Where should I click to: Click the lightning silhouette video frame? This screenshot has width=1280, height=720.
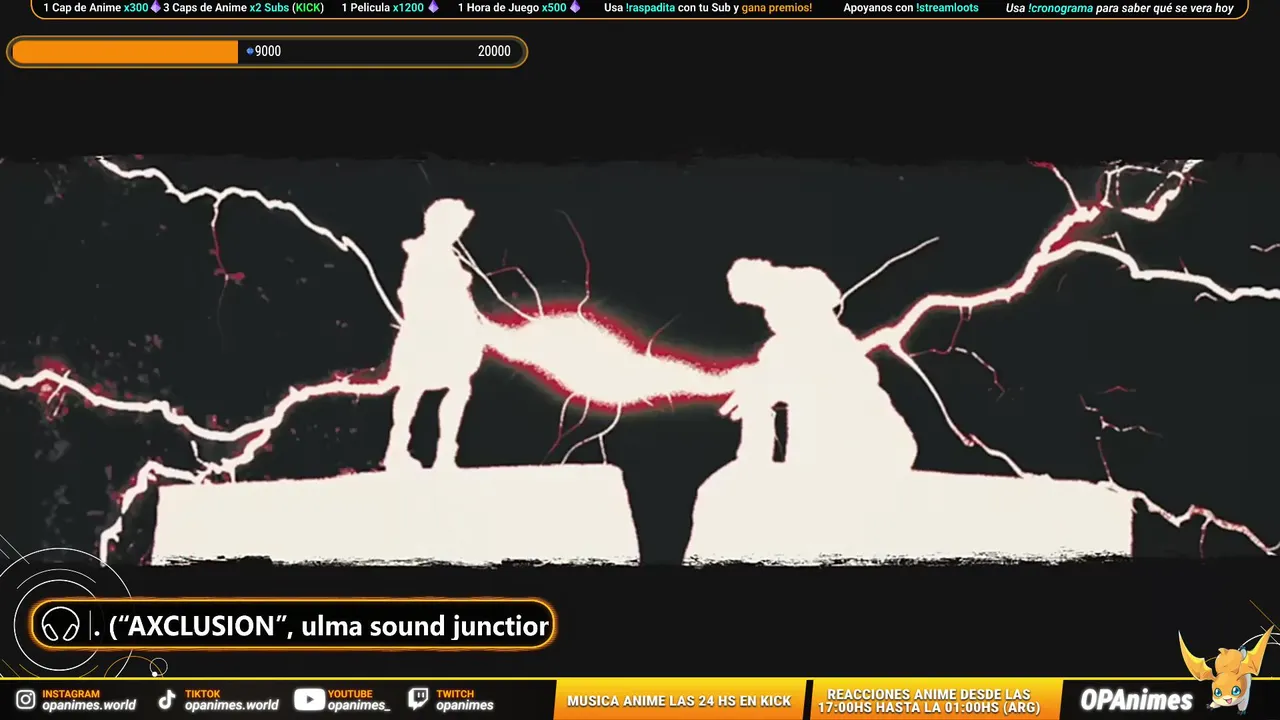pyautogui.click(x=640, y=360)
